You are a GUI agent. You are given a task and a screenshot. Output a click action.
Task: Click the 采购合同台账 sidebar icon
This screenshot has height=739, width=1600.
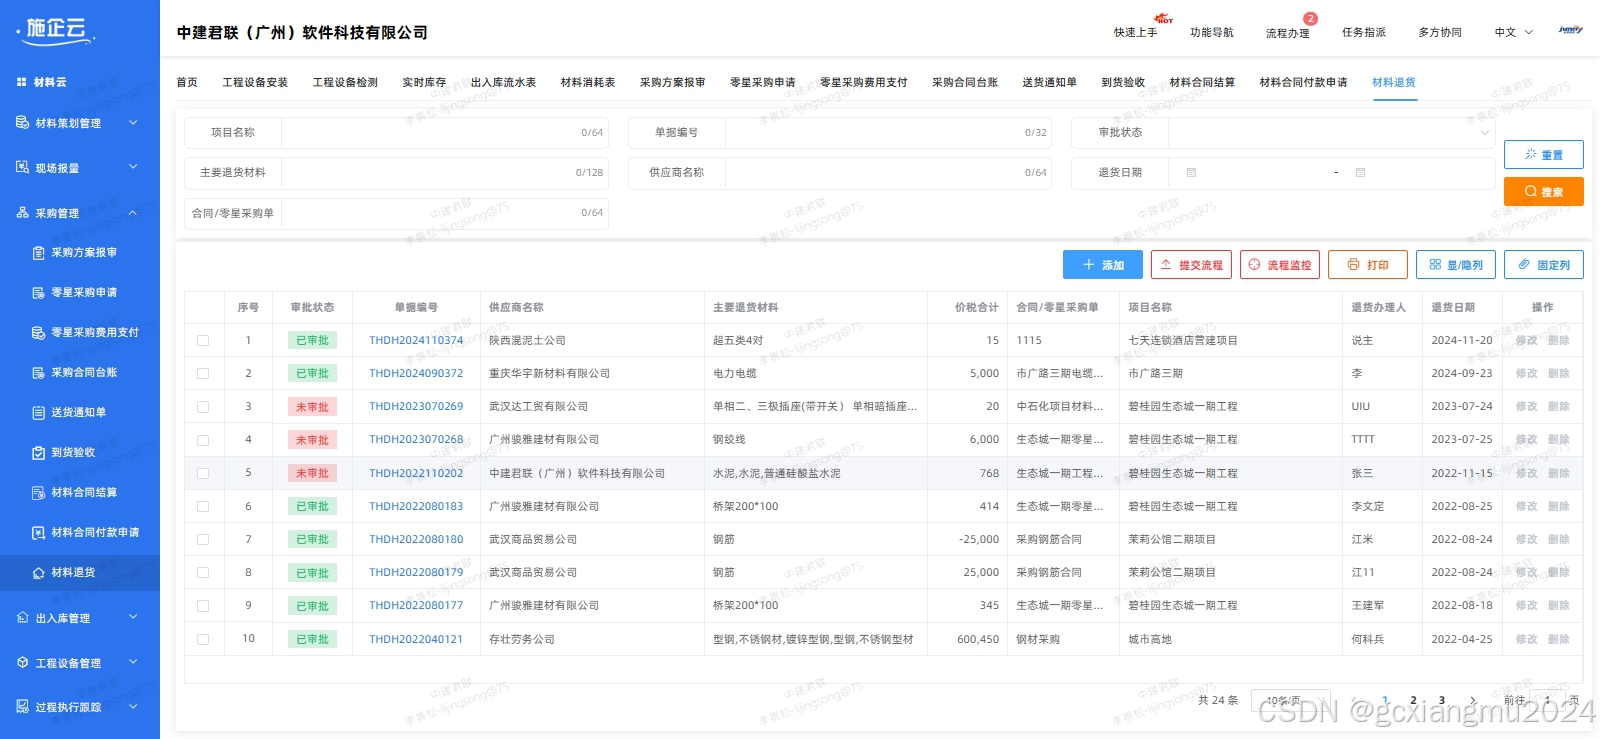click(x=38, y=372)
